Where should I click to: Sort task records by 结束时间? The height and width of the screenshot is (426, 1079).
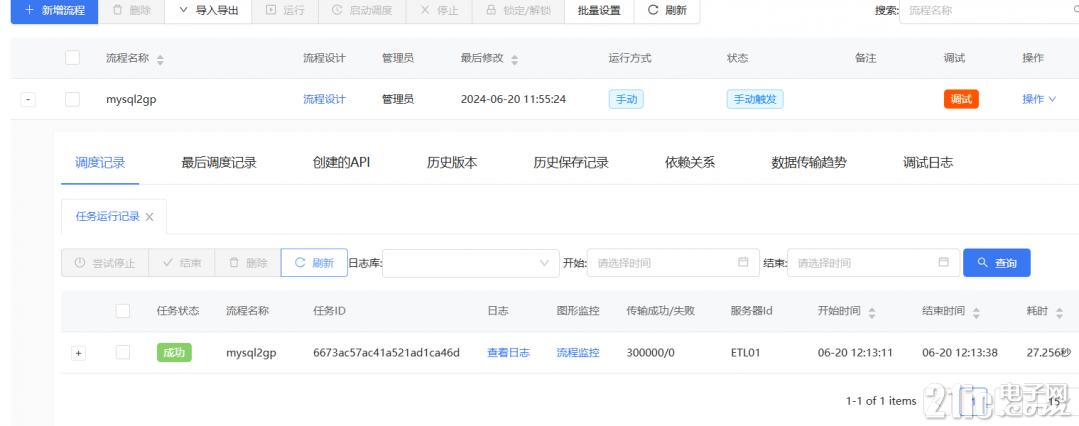pos(976,313)
